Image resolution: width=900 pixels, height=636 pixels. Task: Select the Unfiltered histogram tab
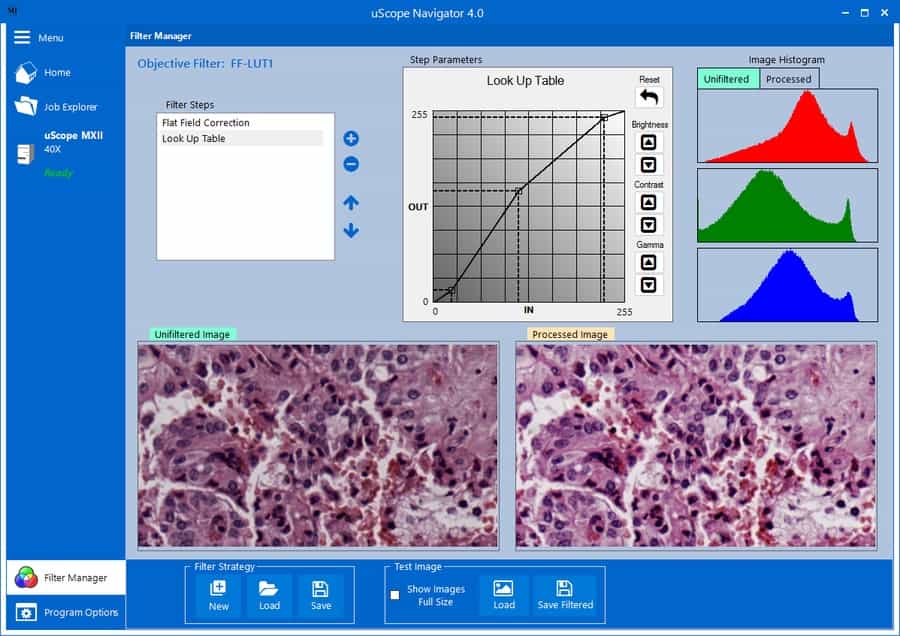click(727, 79)
